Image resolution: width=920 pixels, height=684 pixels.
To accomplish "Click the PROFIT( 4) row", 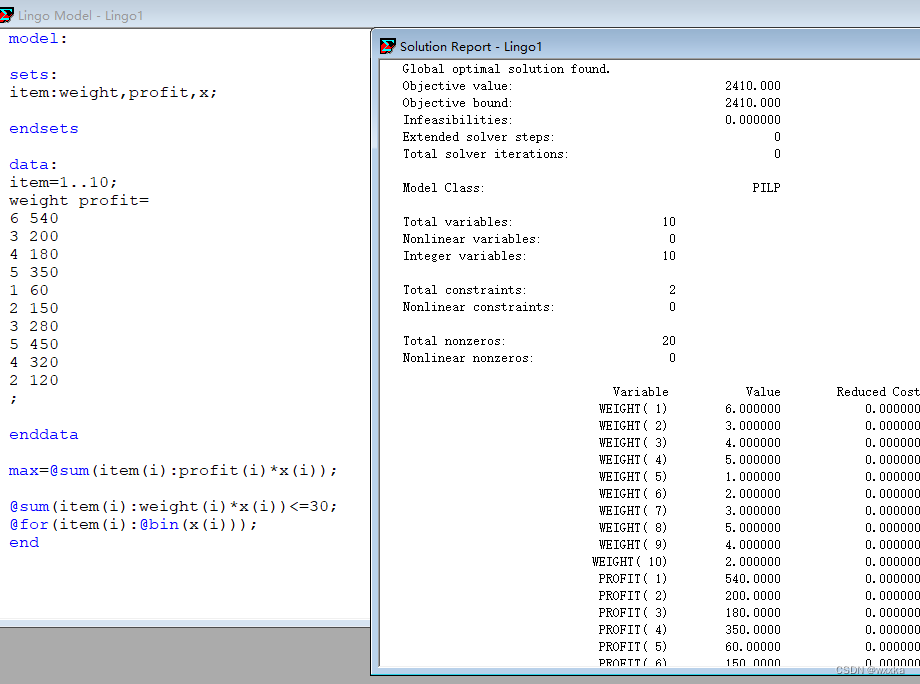I will point(759,630).
